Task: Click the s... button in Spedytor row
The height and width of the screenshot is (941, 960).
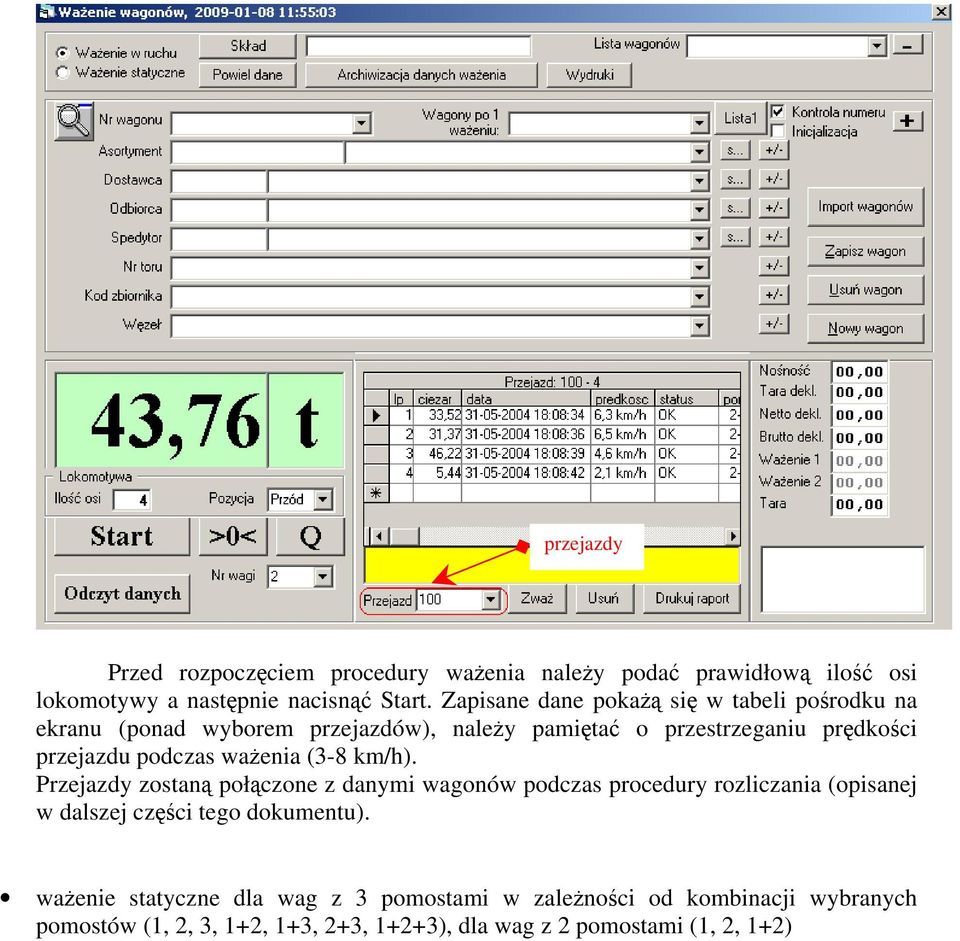Action: (735, 237)
